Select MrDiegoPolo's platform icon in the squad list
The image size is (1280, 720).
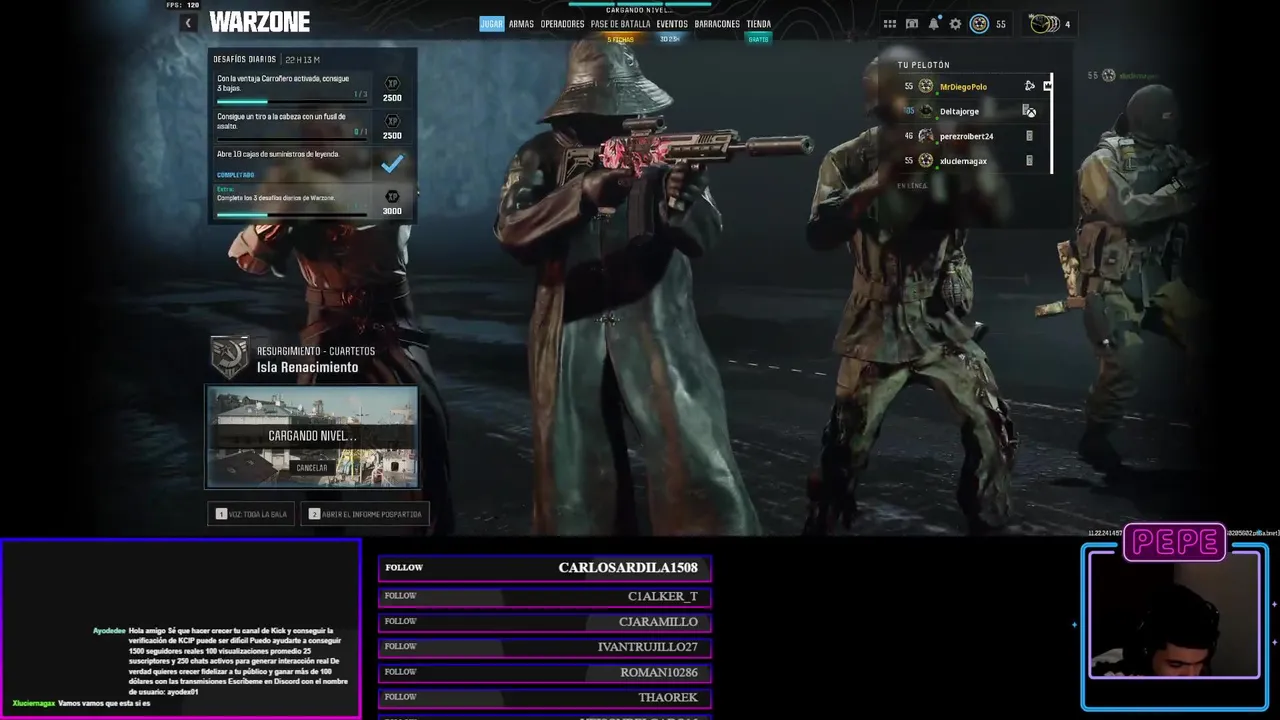1029,86
